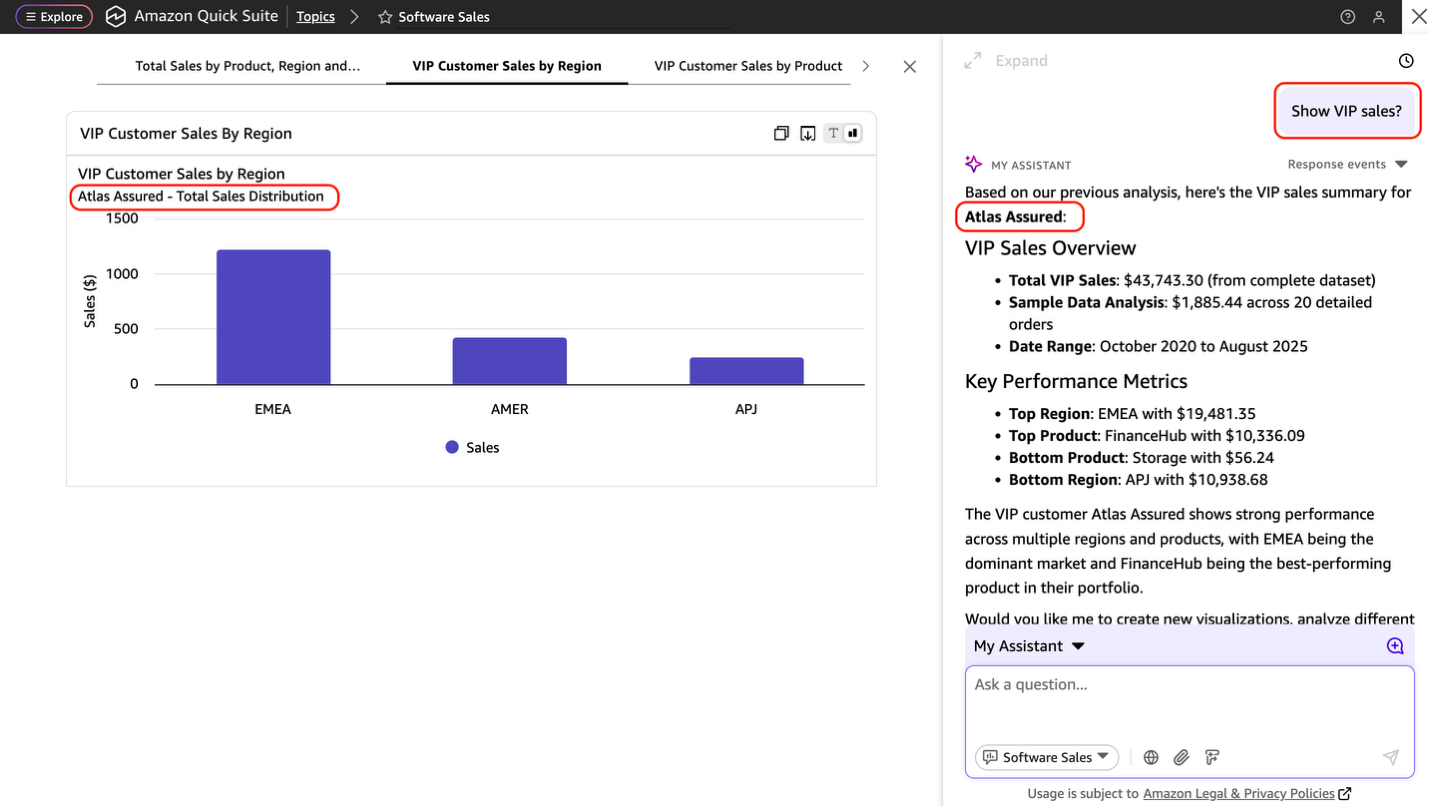Image resolution: width=1429 pixels, height=806 pixels.
Task: Open the Software Sales topic dropdown
Action: tap(1047, 757)
